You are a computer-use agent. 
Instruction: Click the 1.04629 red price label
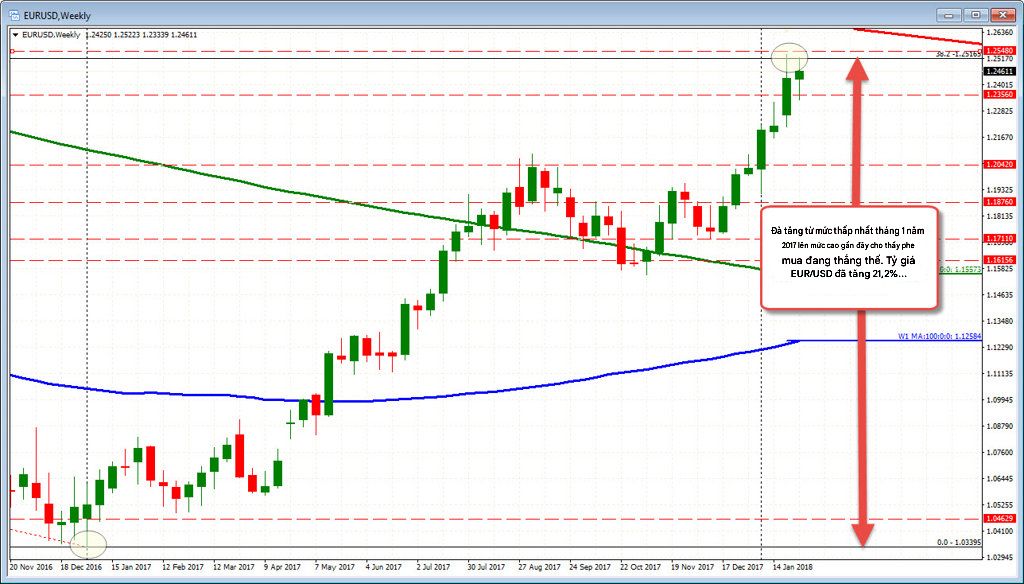click(999, 519)
